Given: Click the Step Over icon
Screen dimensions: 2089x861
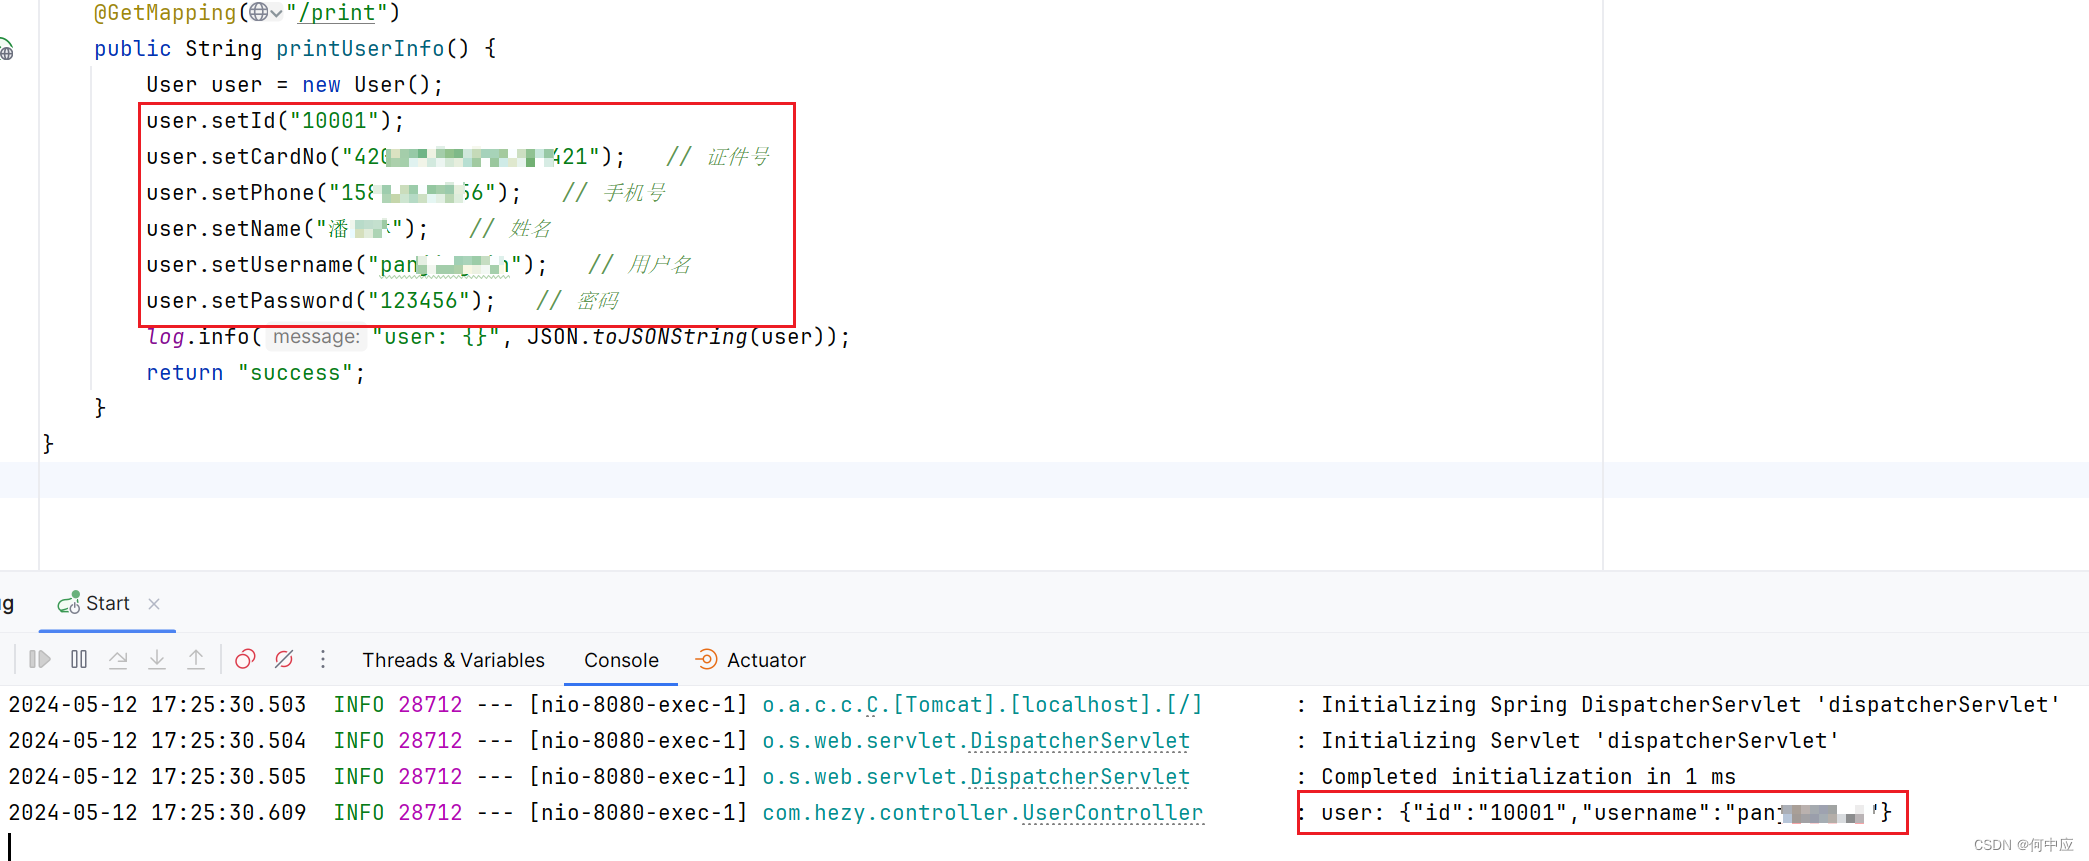Looking at the screenshot, I should [118, 659].
